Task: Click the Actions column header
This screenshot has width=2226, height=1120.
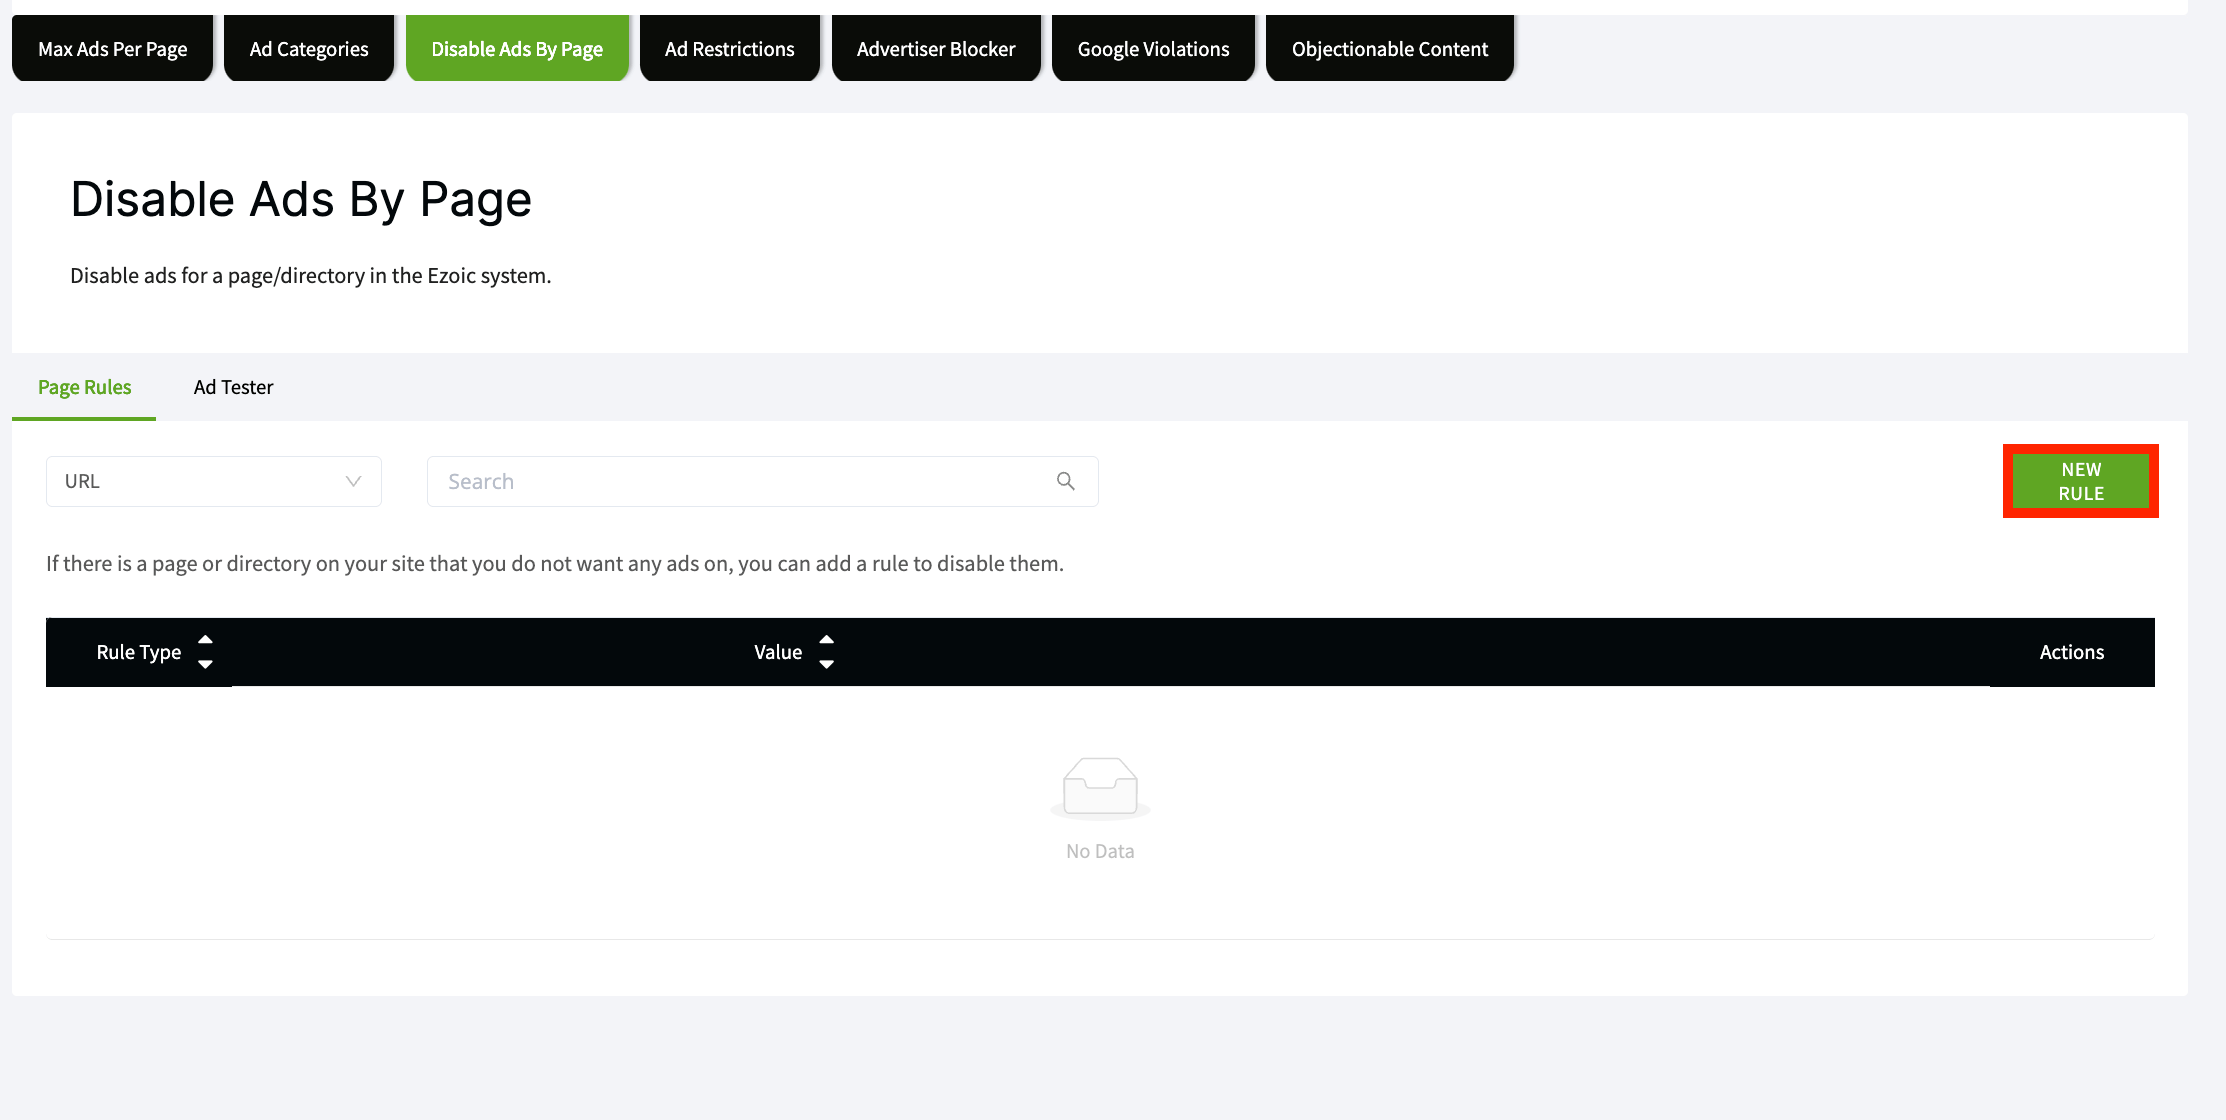Action: click(2072, 652)
